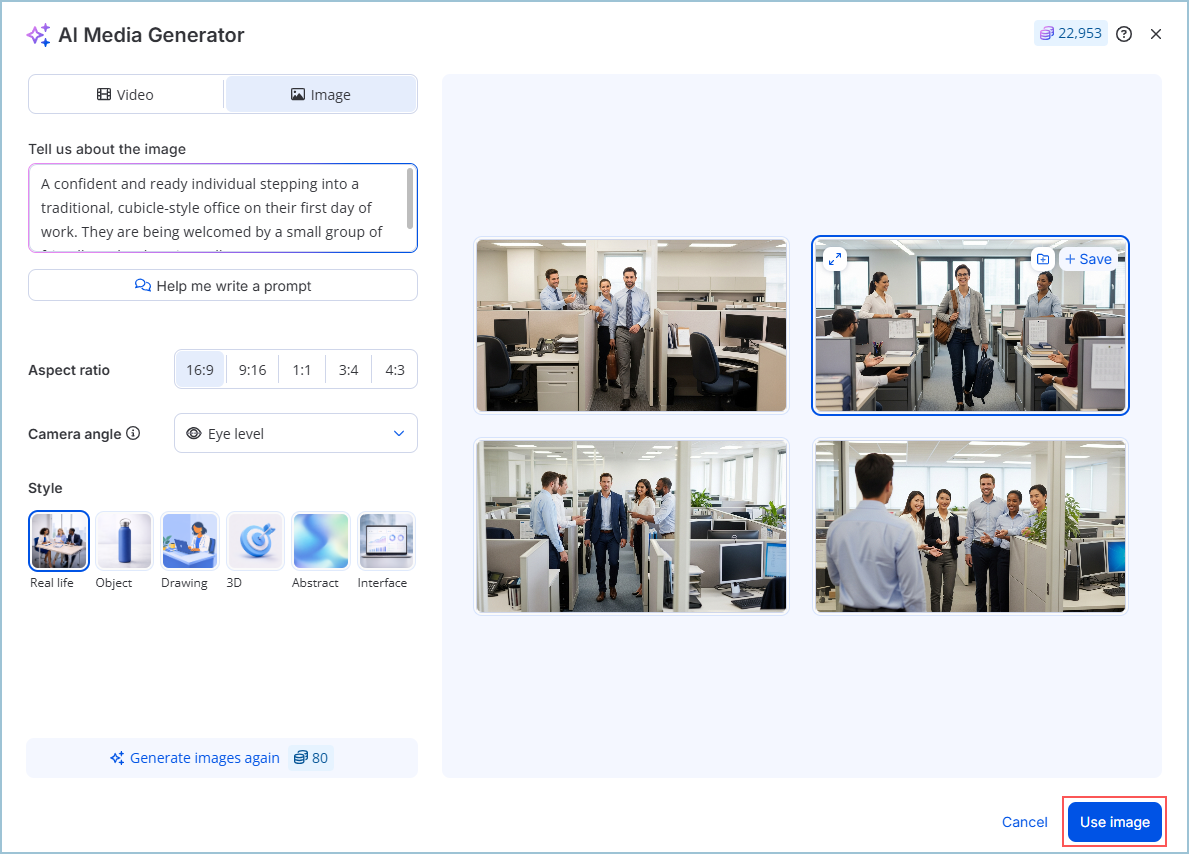The width and height of the screenshot is (1189, 854).
Task: Expand the selected image to full view
Action: tap(834, 259)
